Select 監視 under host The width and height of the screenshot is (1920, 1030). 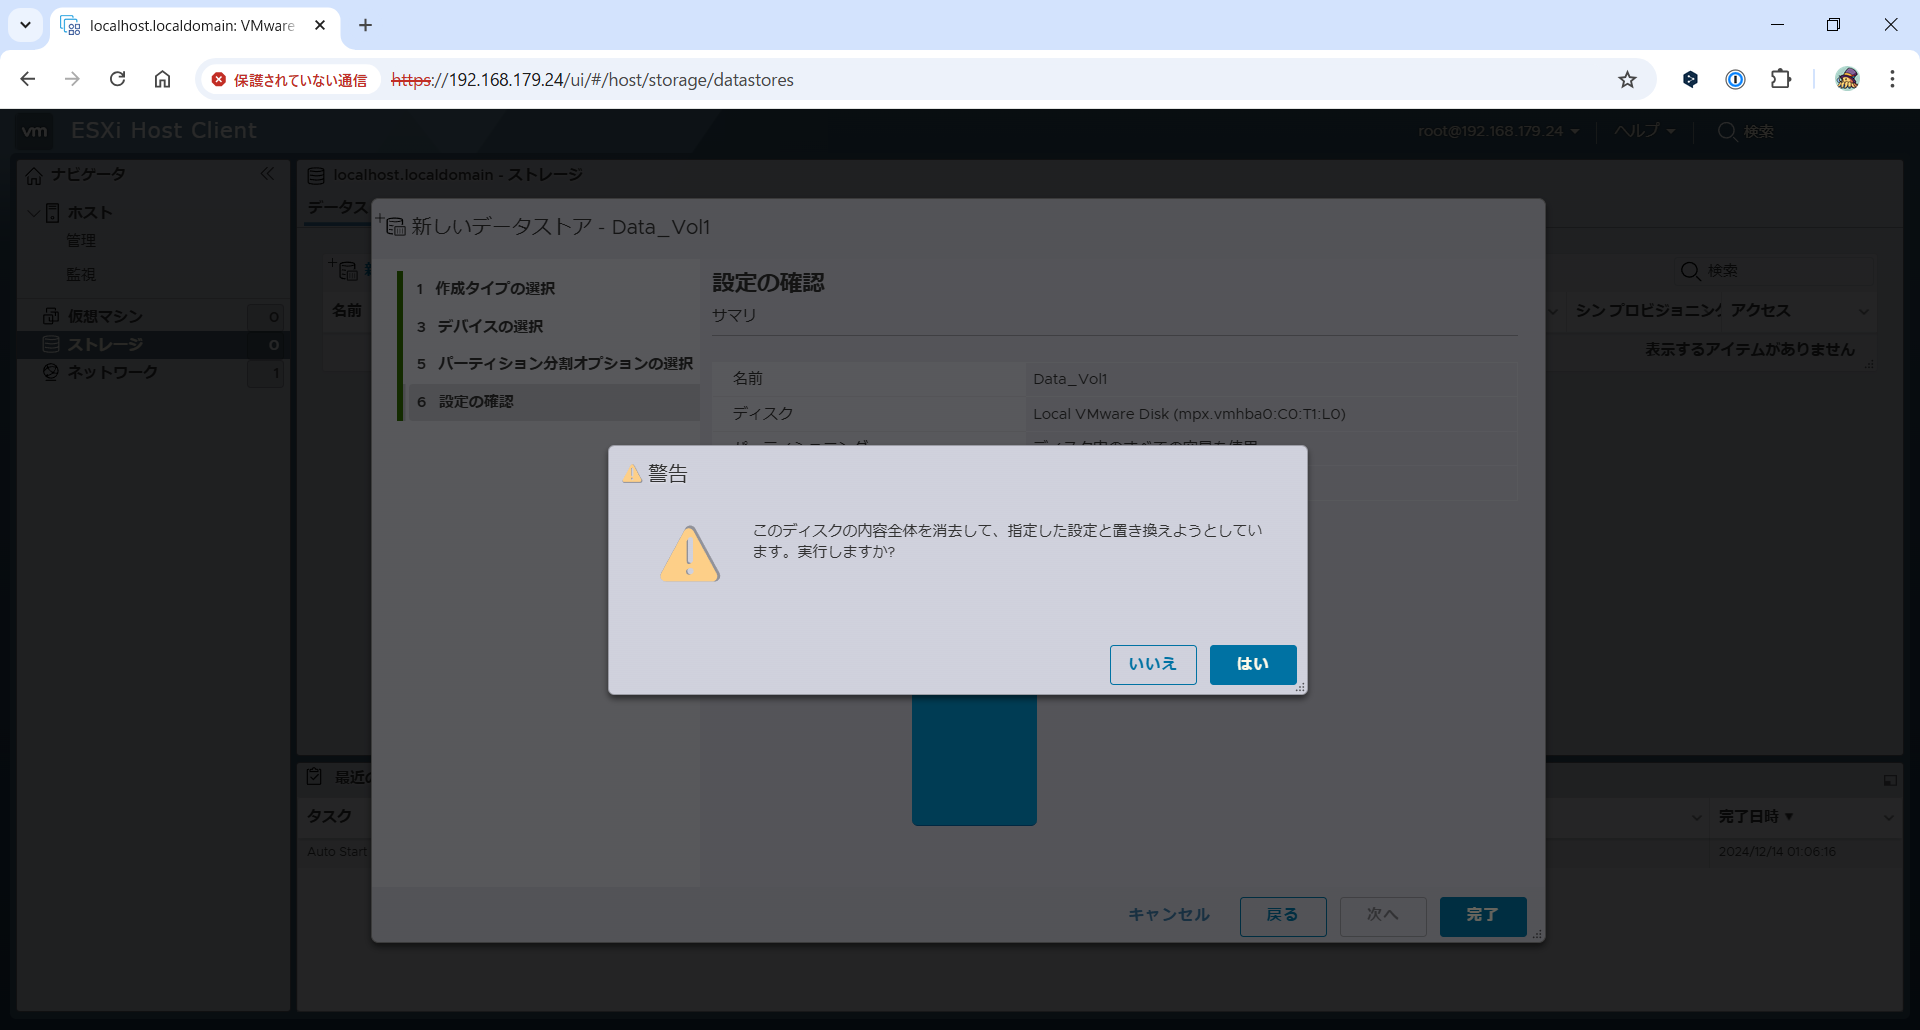pos(81,274)
